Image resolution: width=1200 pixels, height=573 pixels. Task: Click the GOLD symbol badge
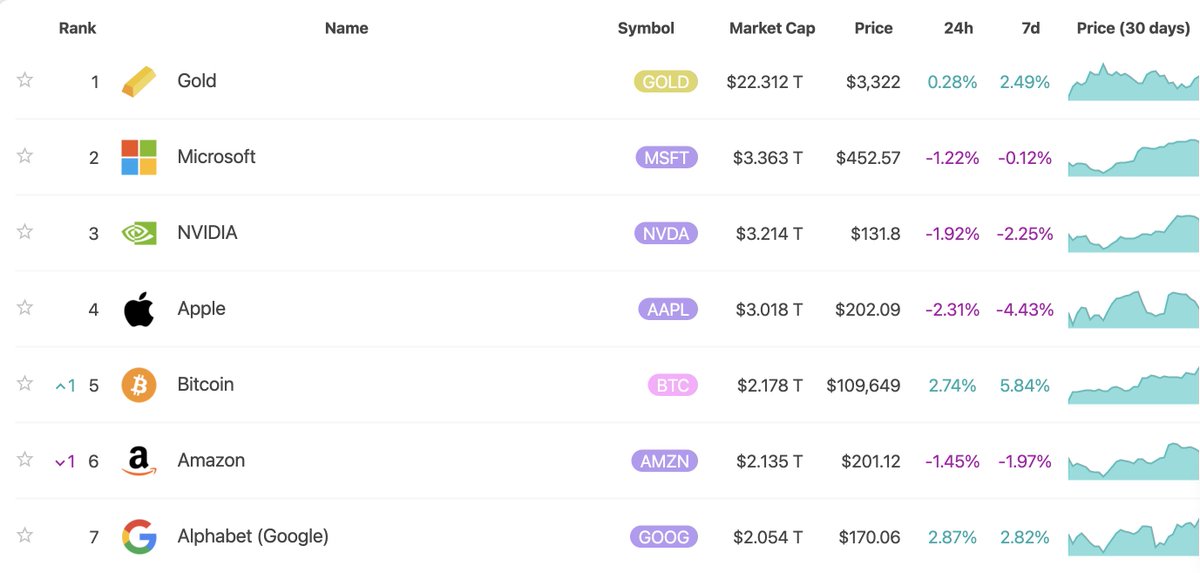666,82
